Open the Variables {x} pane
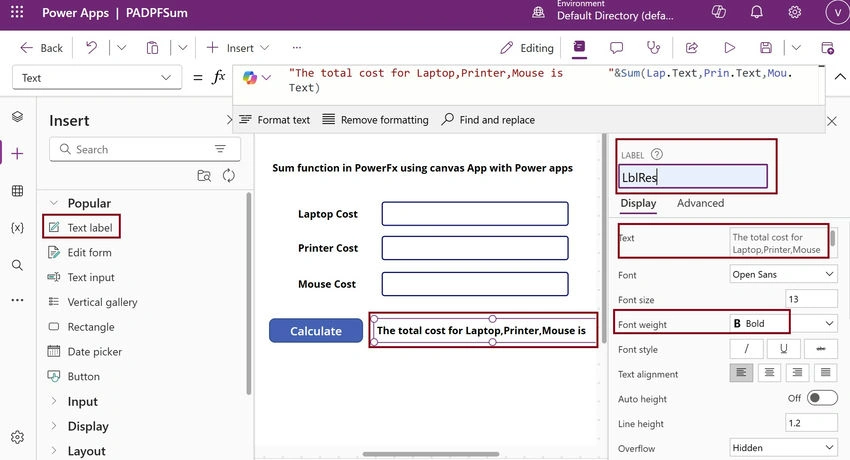The width and height of the screenshot is (850, 460). (17, 228)
